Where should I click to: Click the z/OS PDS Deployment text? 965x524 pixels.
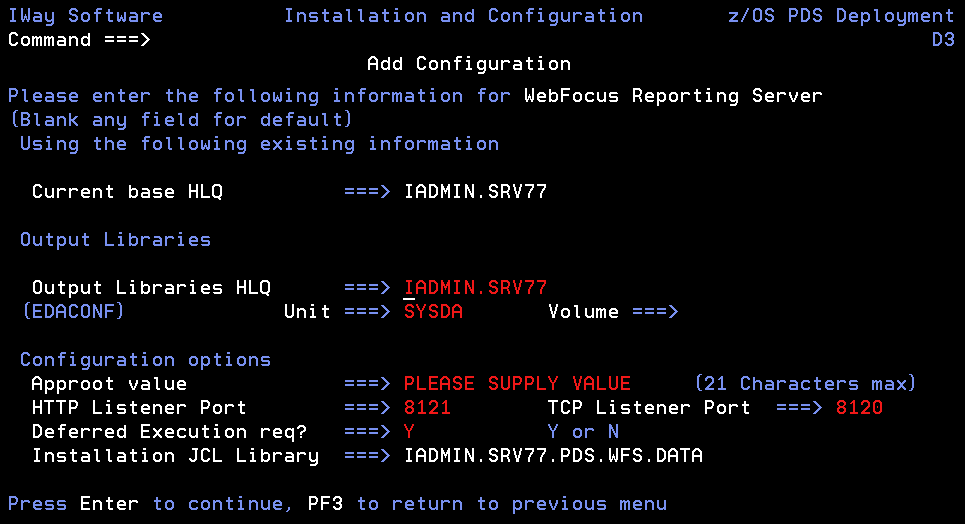tap(841, 16)
